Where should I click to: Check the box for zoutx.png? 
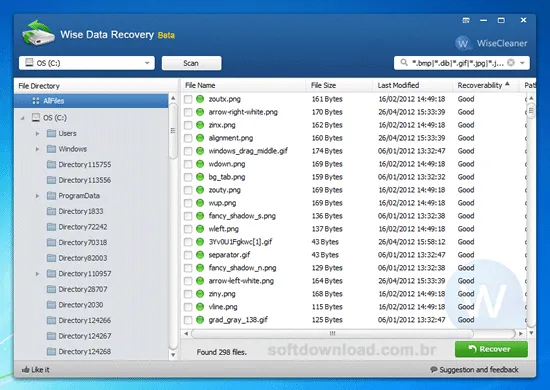coord(188,99)
